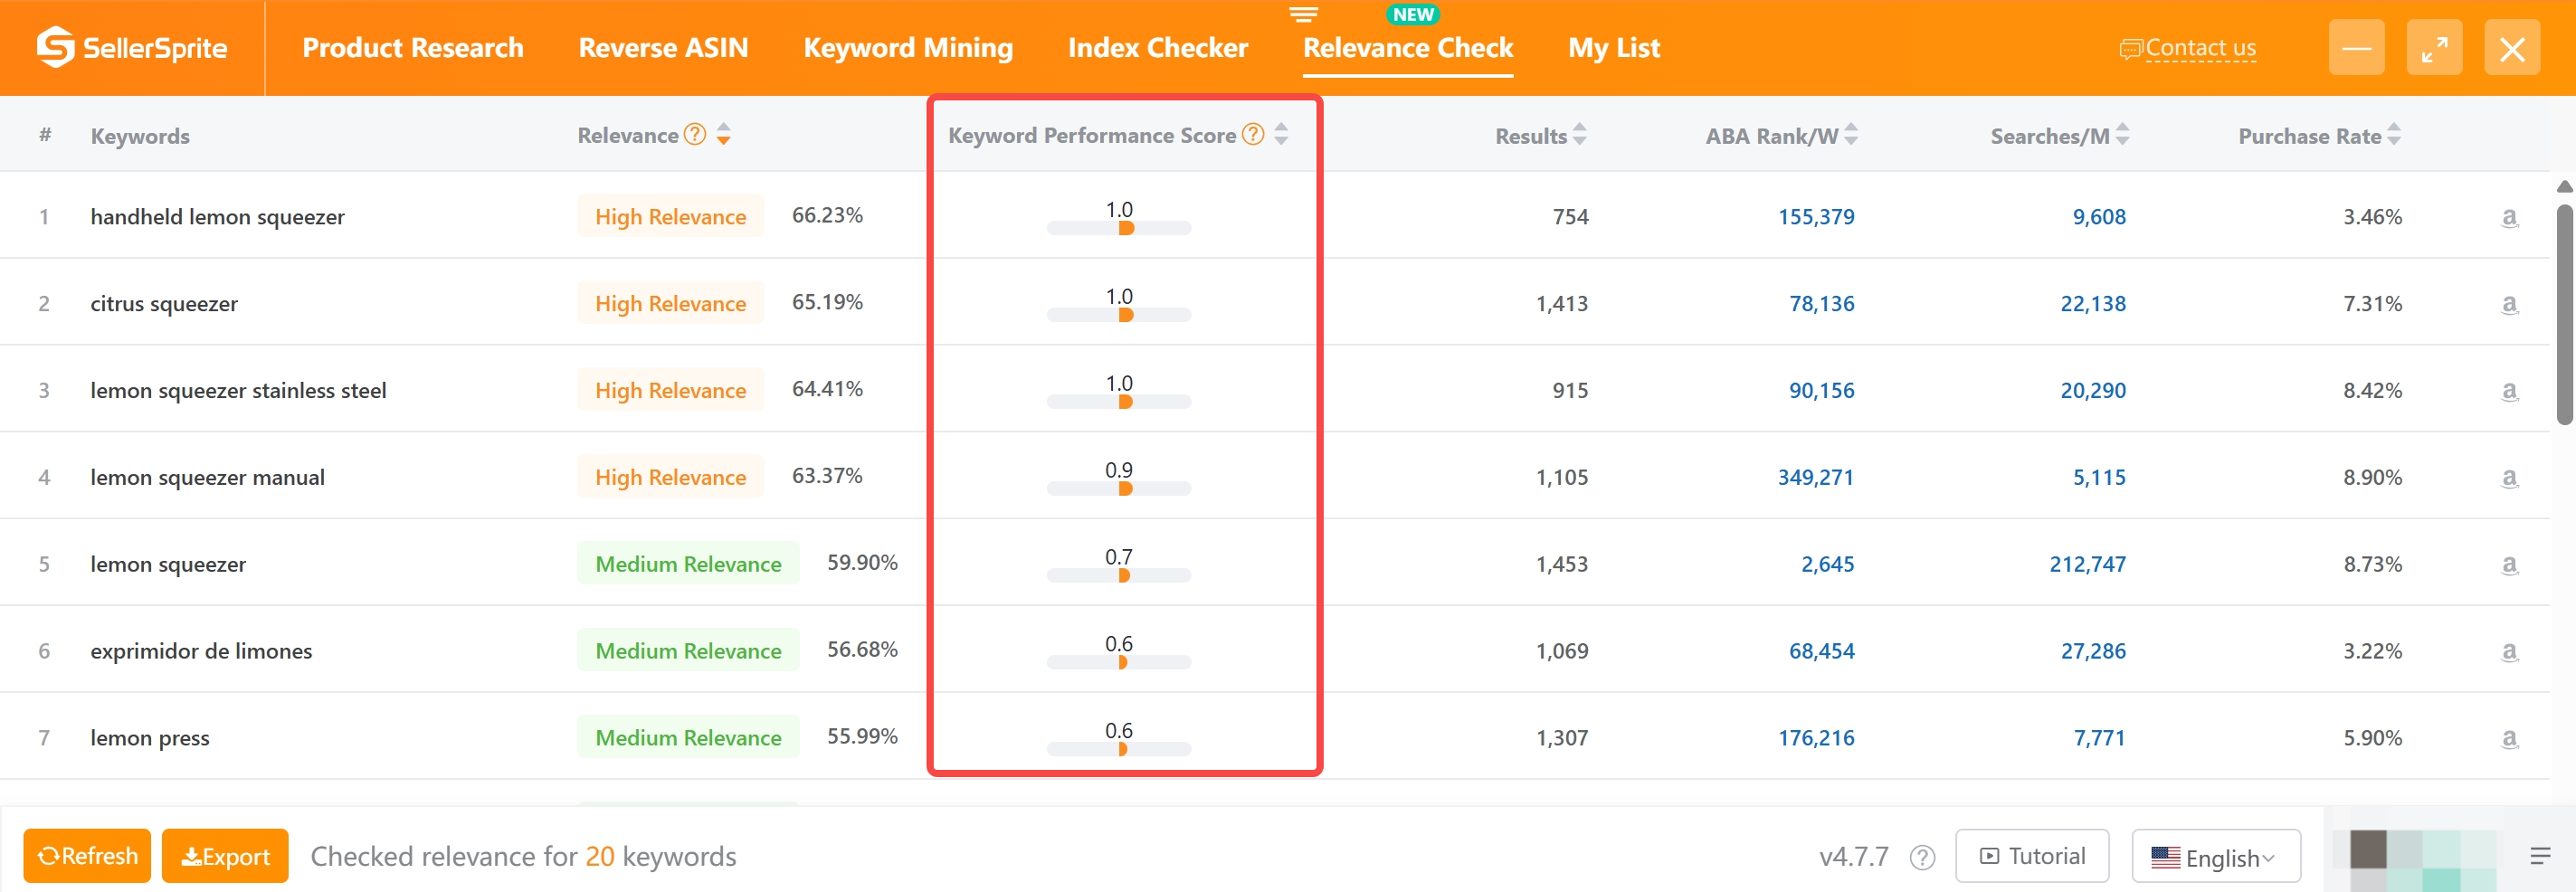
Task: Click keyword text 'lemon press'
Action: pos(150,739)
